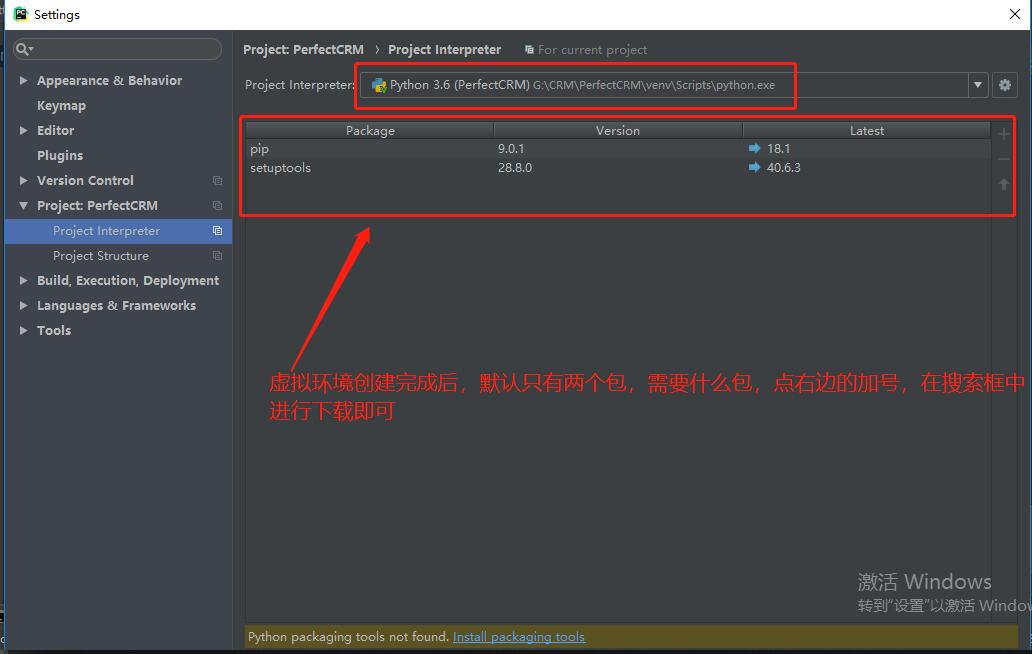Open the Python 3.6 (PerfectCRM) interpreter combo box
The image size is (1032, 654).
(x=674, y=85)
